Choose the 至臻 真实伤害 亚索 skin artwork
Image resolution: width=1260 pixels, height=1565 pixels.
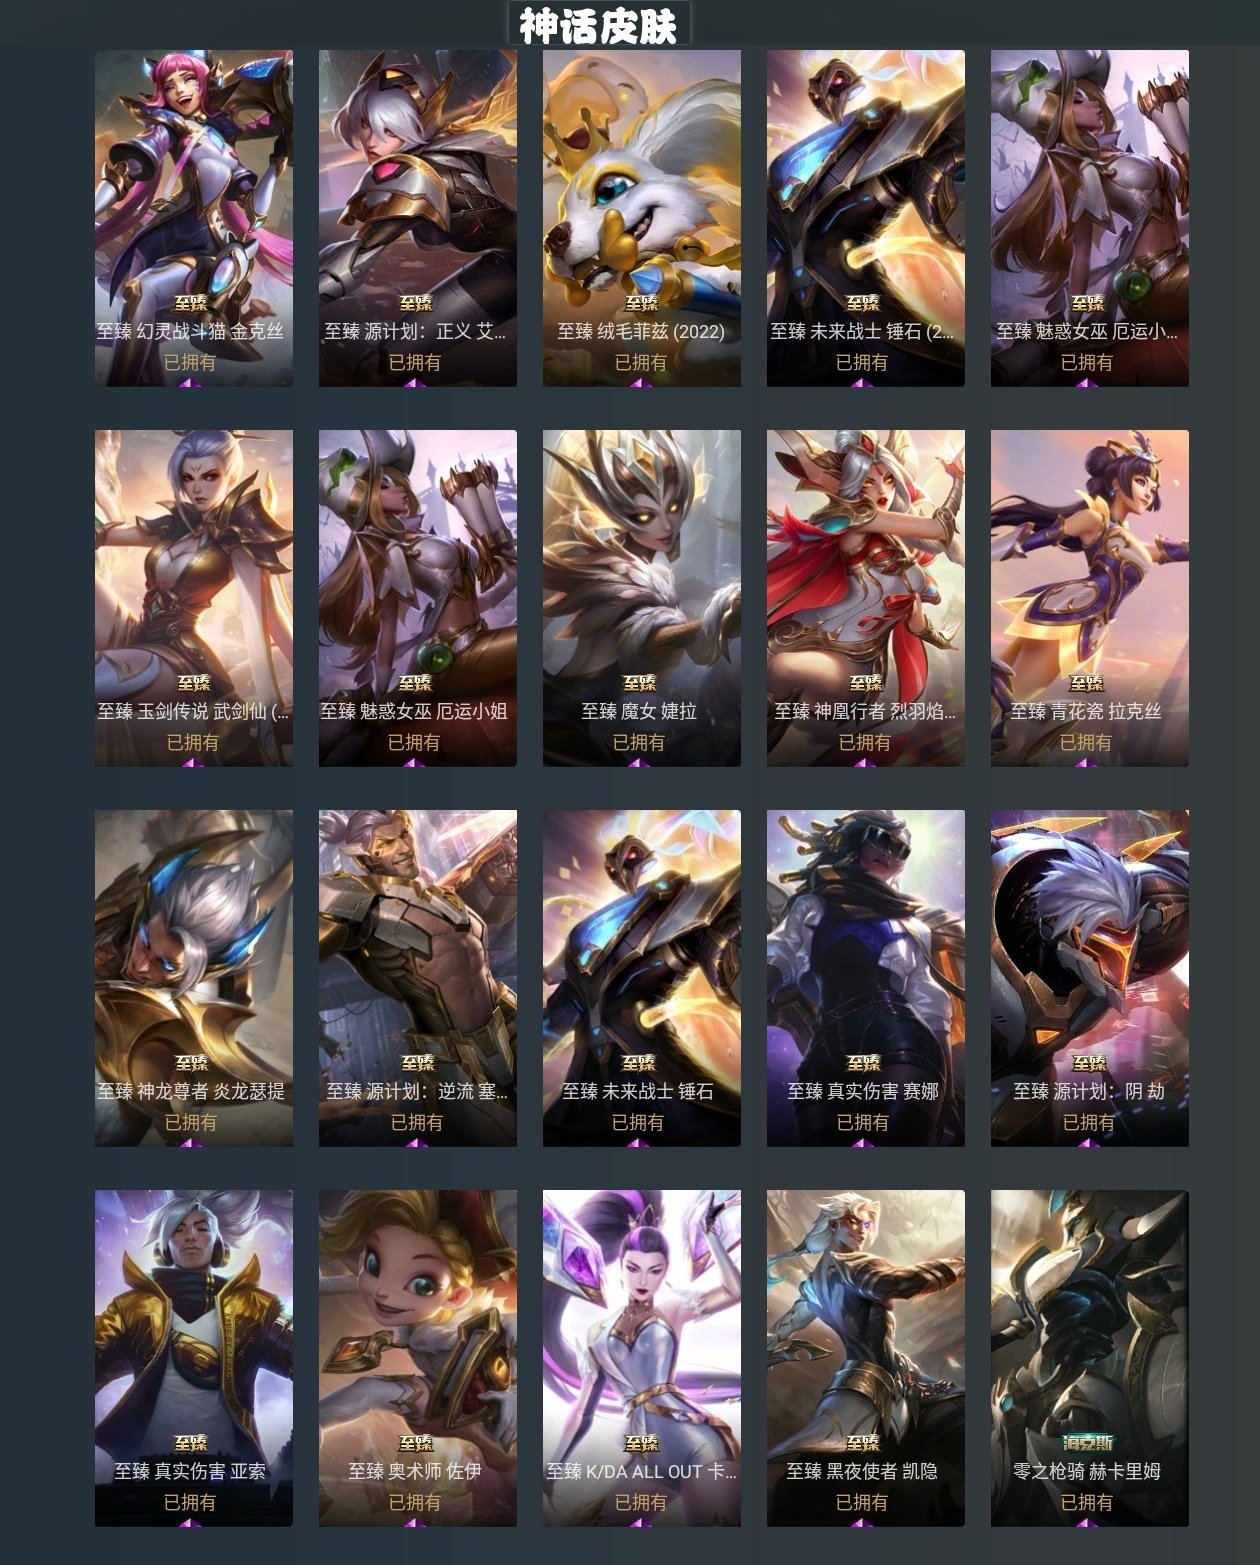point(194,1358)
